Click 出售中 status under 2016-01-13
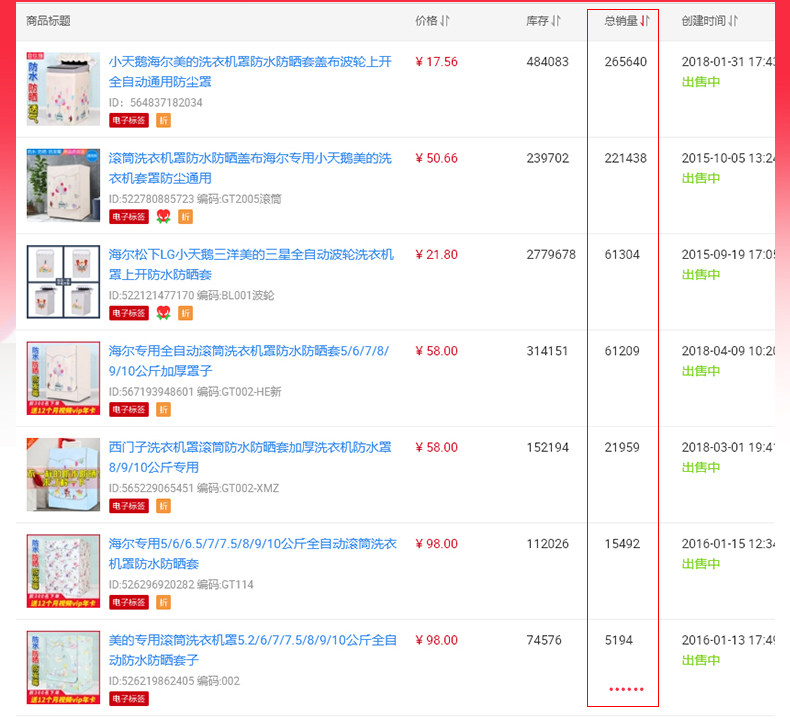790x727 pixels. (701, 660)
